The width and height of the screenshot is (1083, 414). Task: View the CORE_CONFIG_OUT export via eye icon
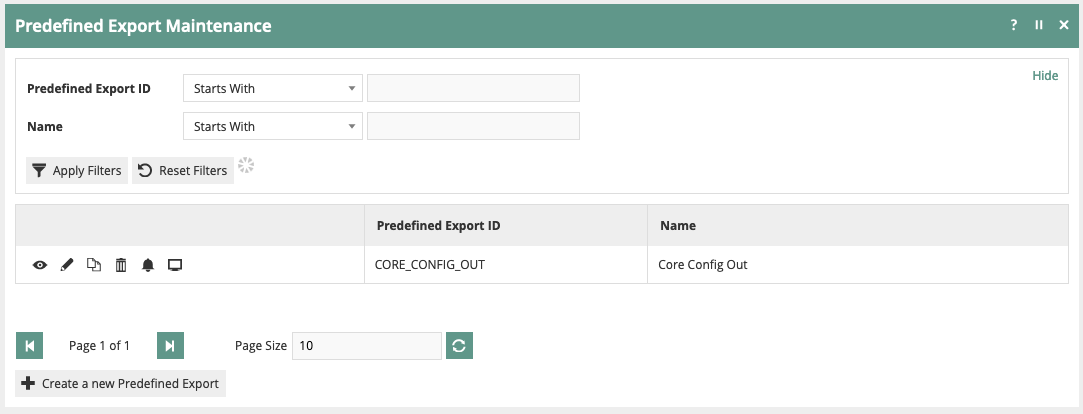point(40,265)
